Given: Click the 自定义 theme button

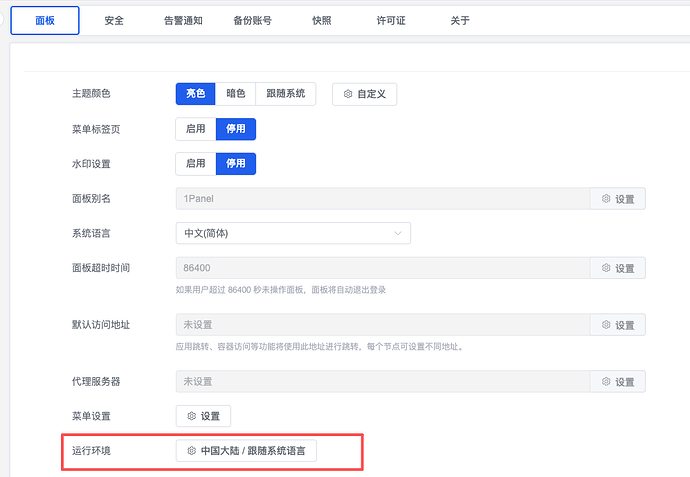Looking at the screenshot, I should [364, 94].
